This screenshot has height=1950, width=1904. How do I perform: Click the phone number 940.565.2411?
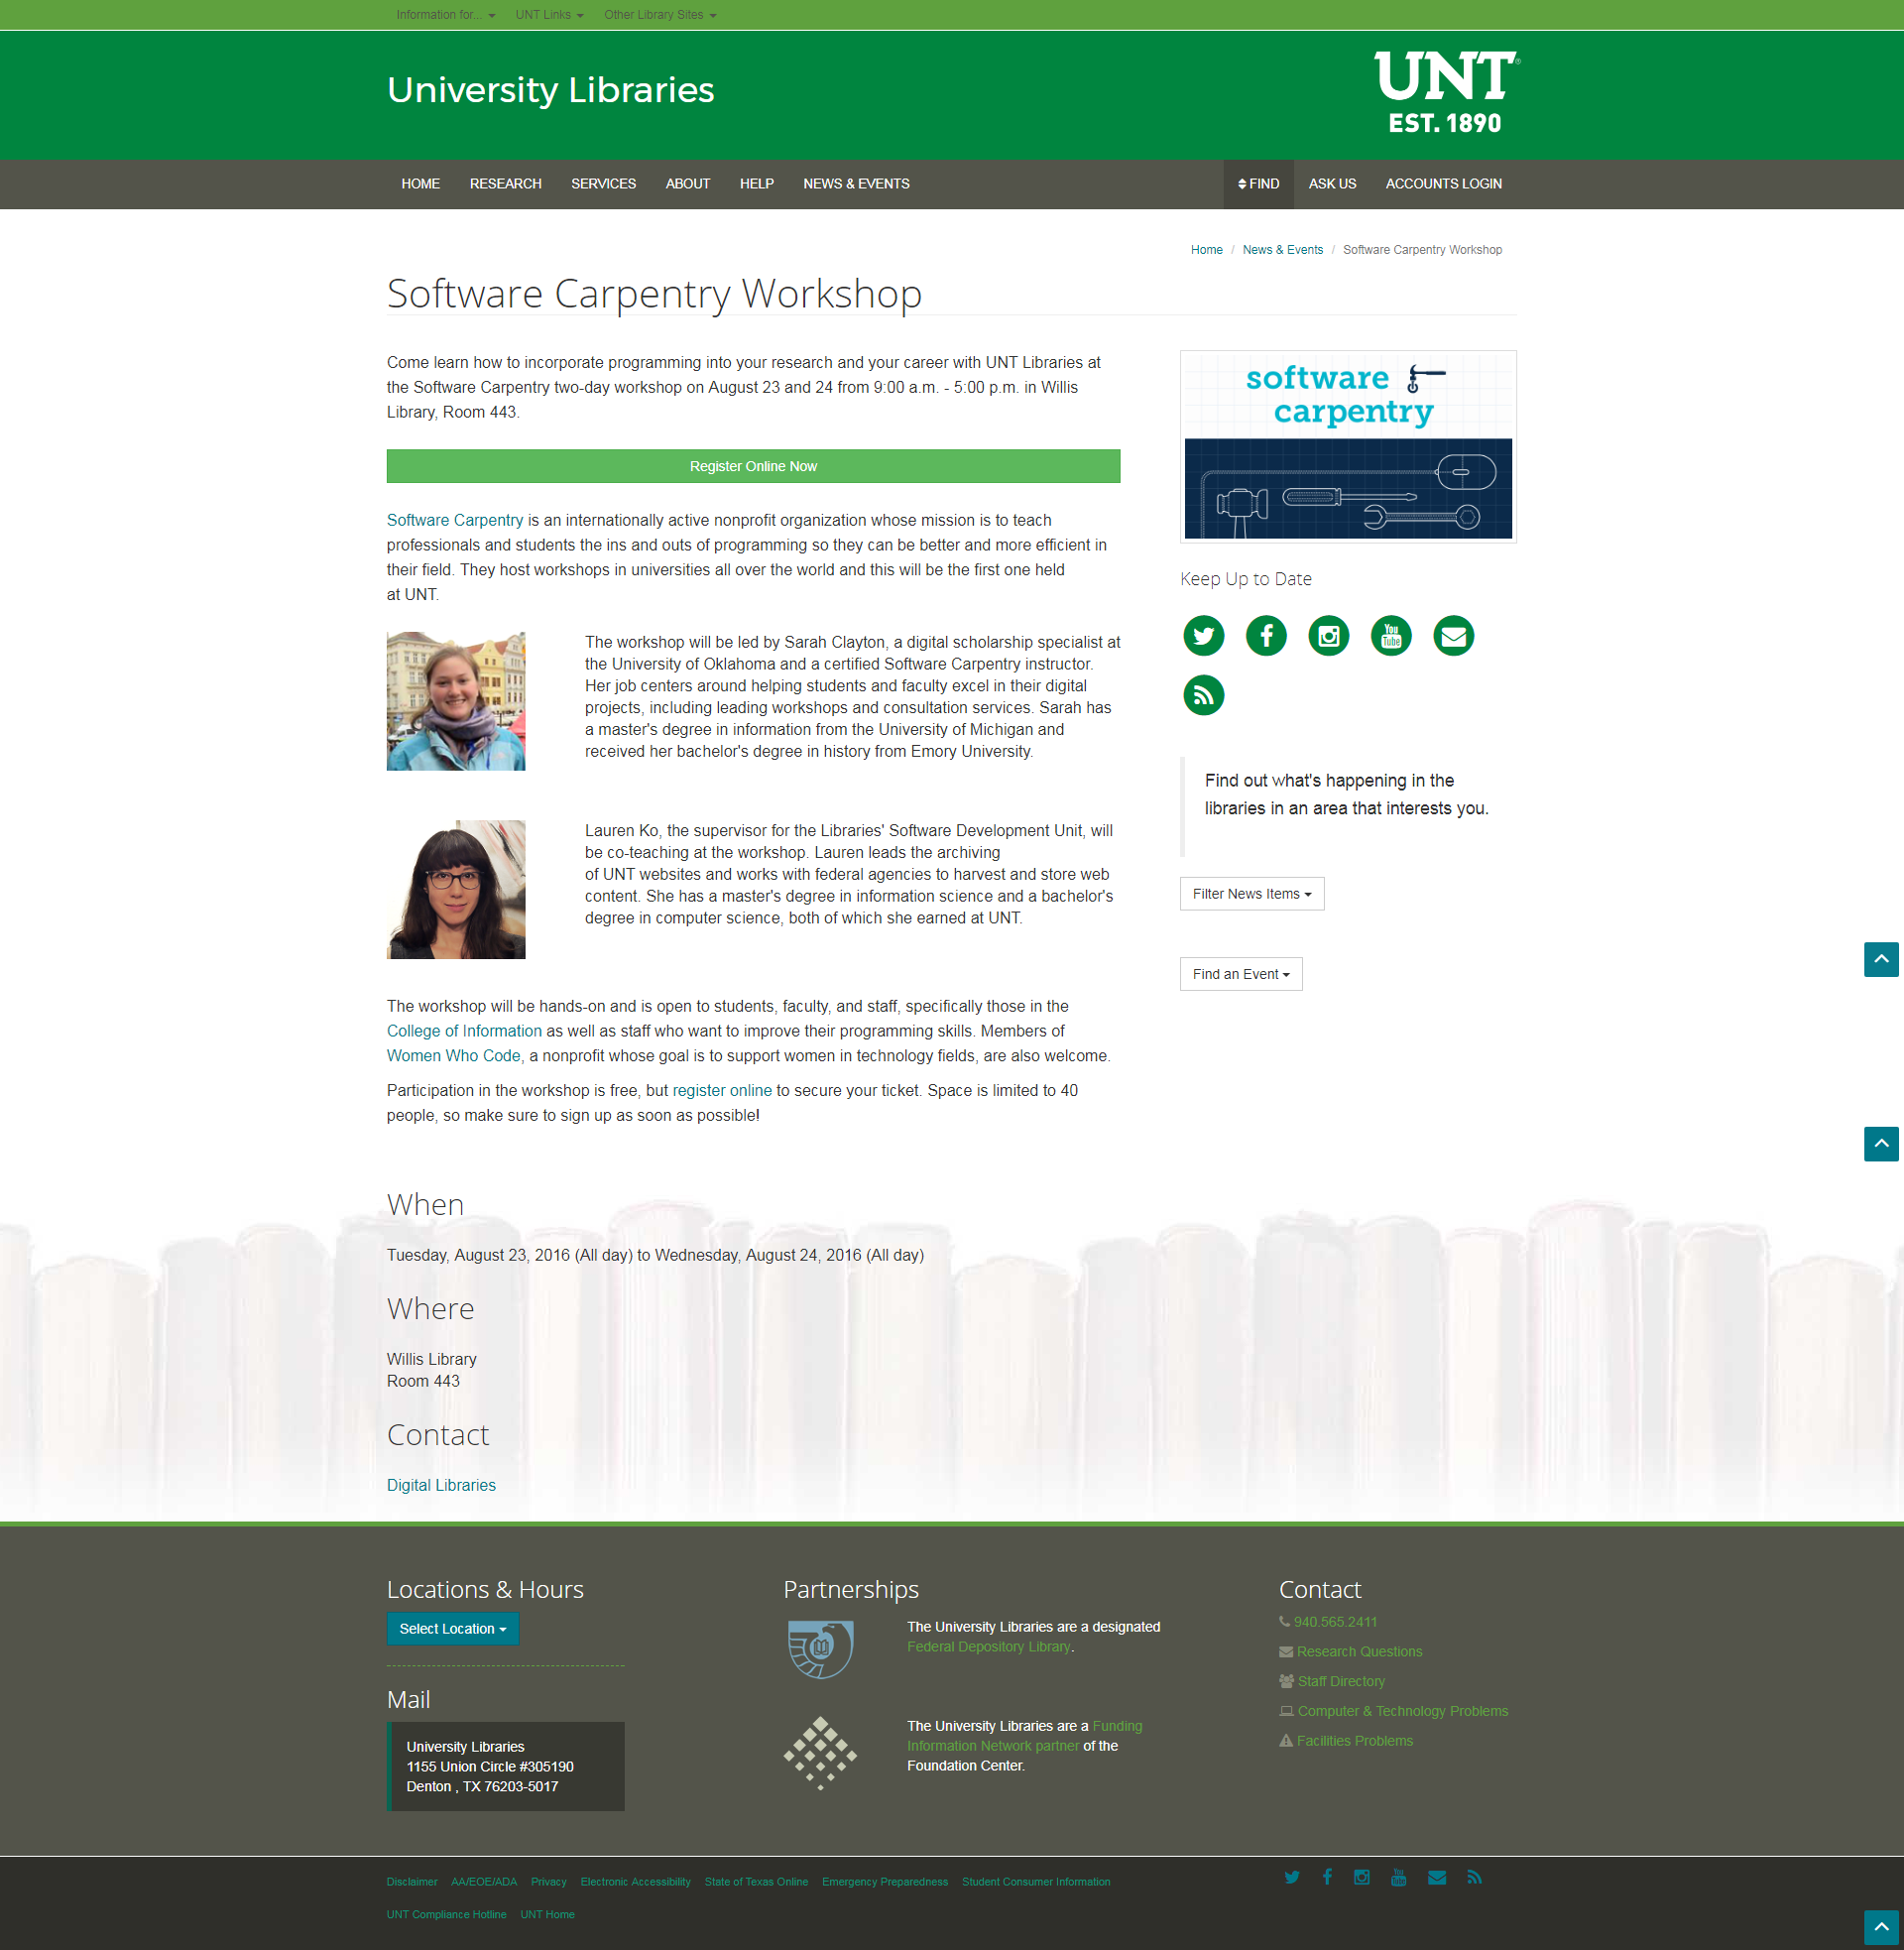coord(1335,1622)
